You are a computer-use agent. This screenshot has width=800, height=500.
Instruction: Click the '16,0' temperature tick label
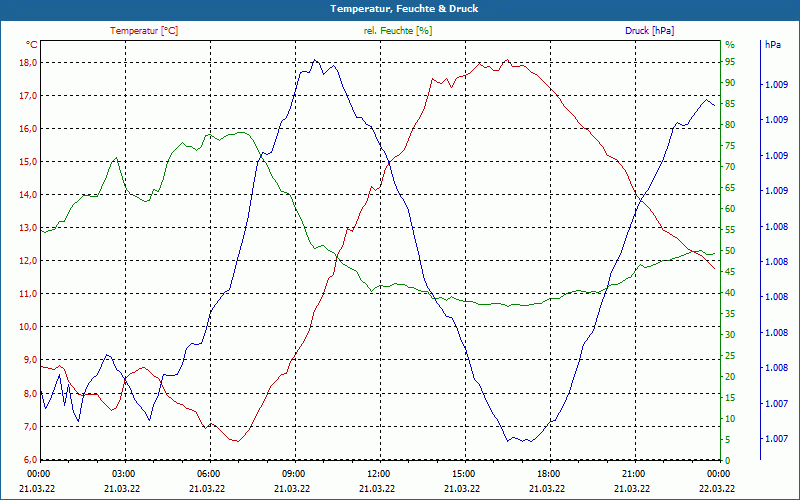point(28,129)
